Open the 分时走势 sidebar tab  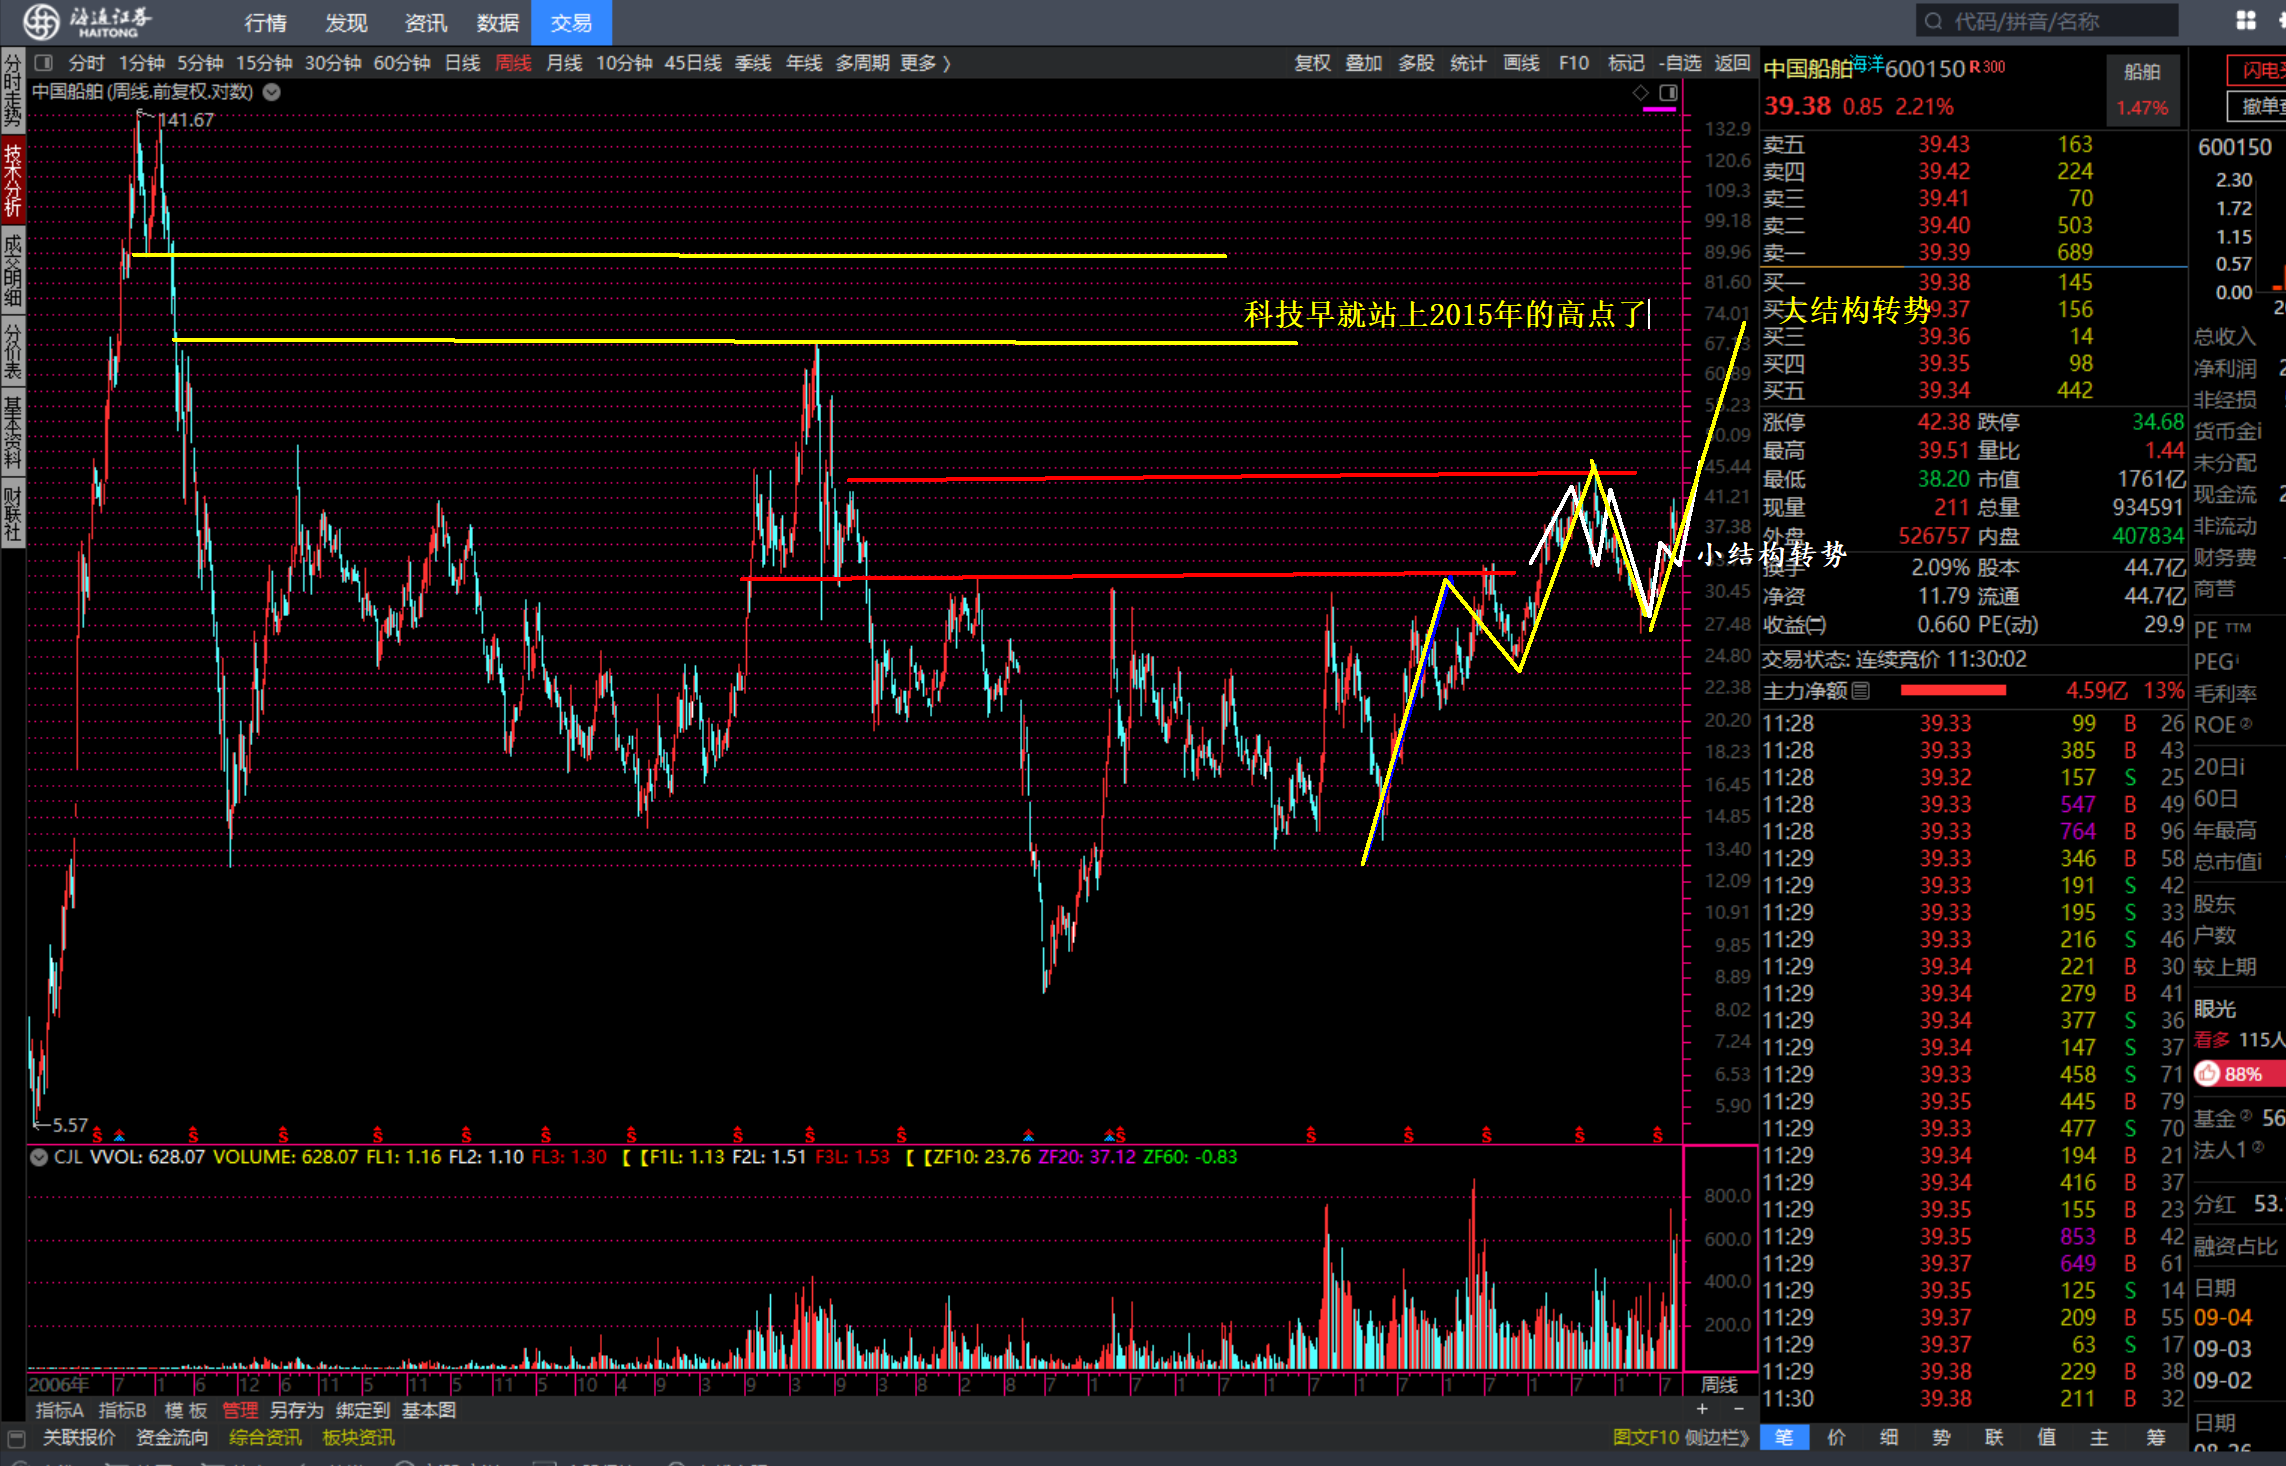tap(13, 91)
